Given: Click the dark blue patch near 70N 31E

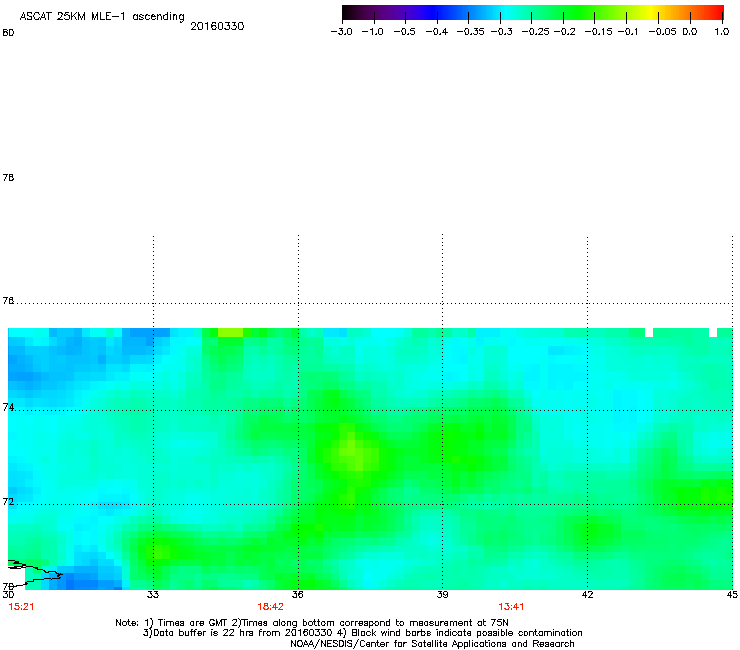Looking at the screenshot, I should tap(85, 581).
